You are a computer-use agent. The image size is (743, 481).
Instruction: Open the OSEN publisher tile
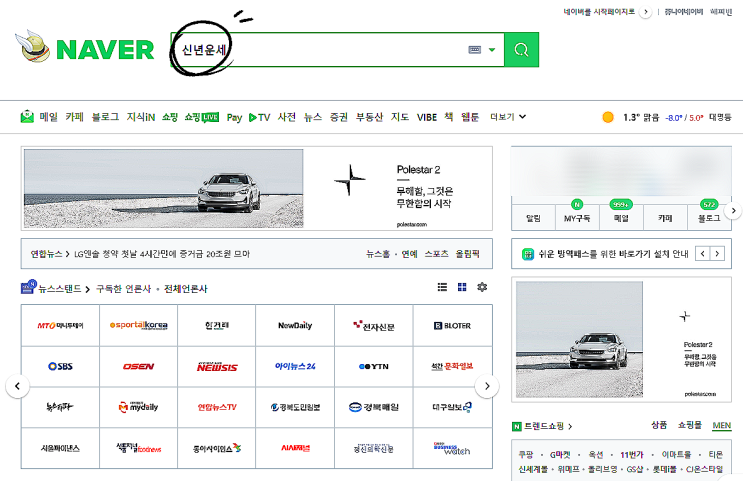click(138, 366)
